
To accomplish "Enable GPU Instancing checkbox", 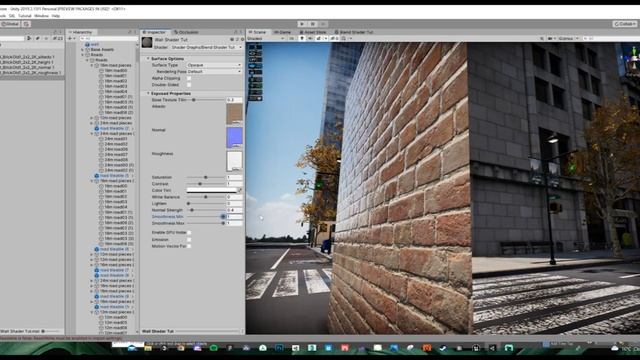I will (x=189, y=233).
